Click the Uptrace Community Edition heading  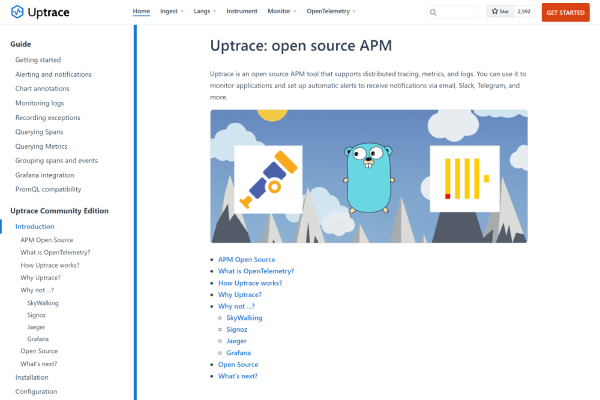(x=59, y=211)
